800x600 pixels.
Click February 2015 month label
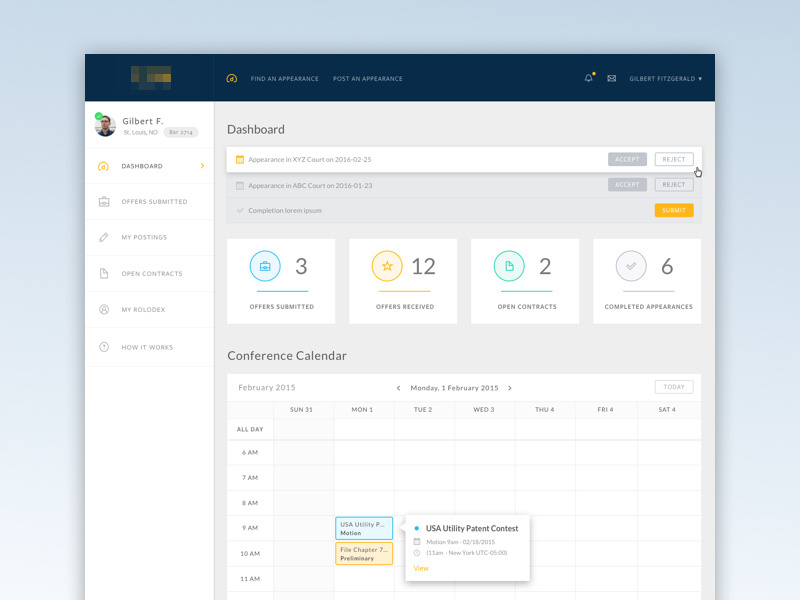267,388
